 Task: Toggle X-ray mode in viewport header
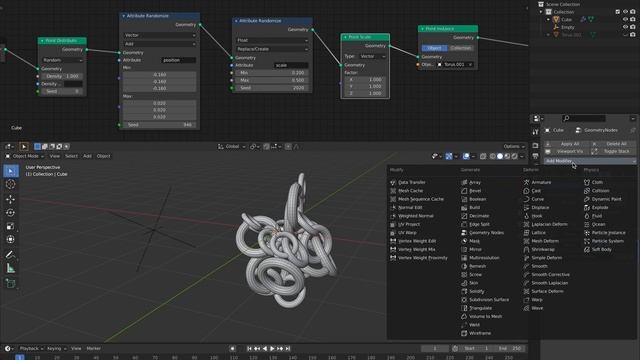pos(483,156)
